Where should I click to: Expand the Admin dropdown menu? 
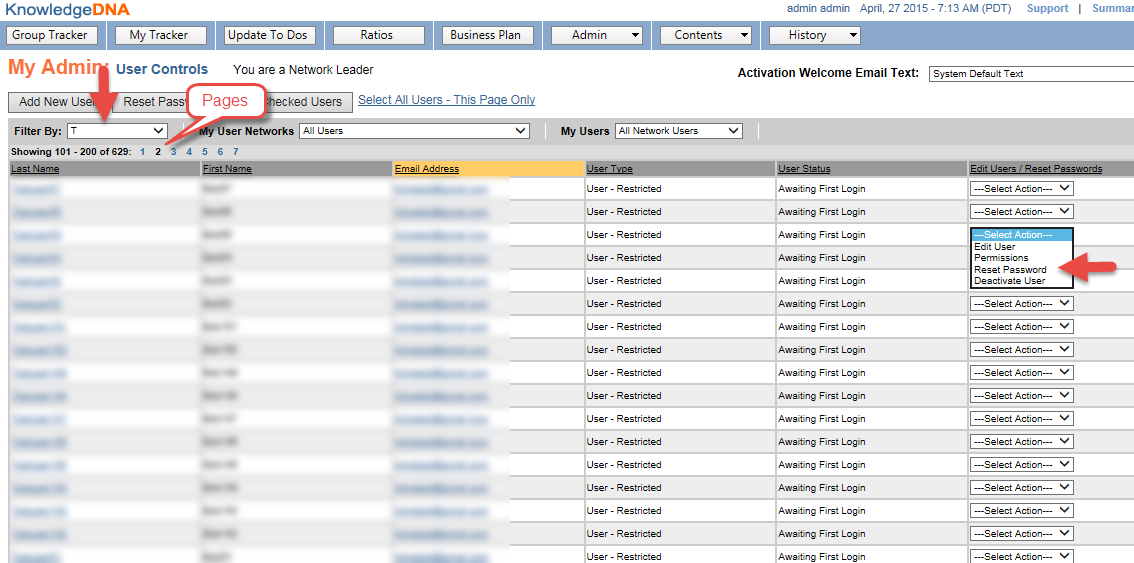click(595, 35)
